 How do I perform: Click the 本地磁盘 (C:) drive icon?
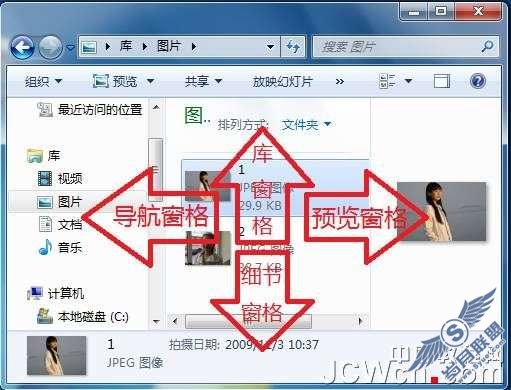(45, 316)
